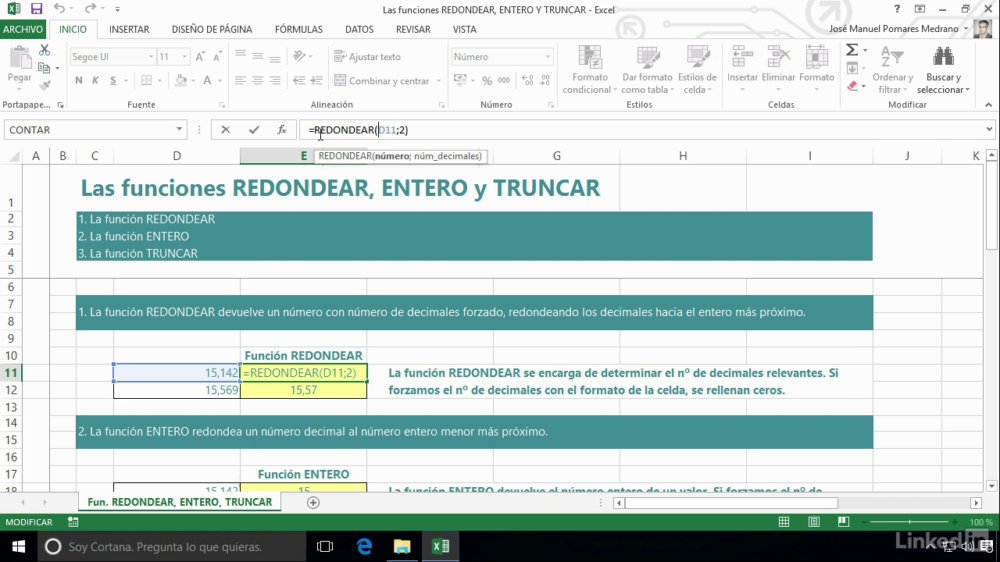Image resolution: width=1000 pixels, height=562 pixels.
Task: Open Formato condicional
Action: point(589,70)
